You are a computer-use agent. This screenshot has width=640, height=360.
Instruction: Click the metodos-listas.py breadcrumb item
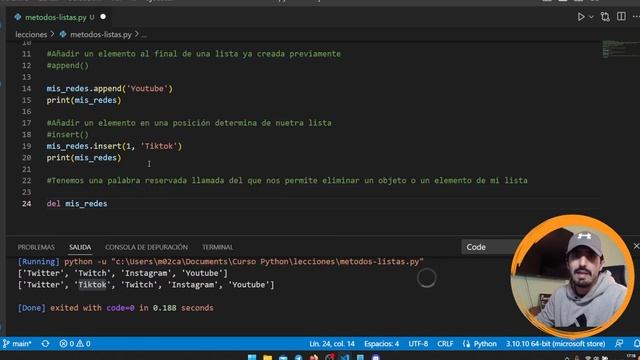100,35
